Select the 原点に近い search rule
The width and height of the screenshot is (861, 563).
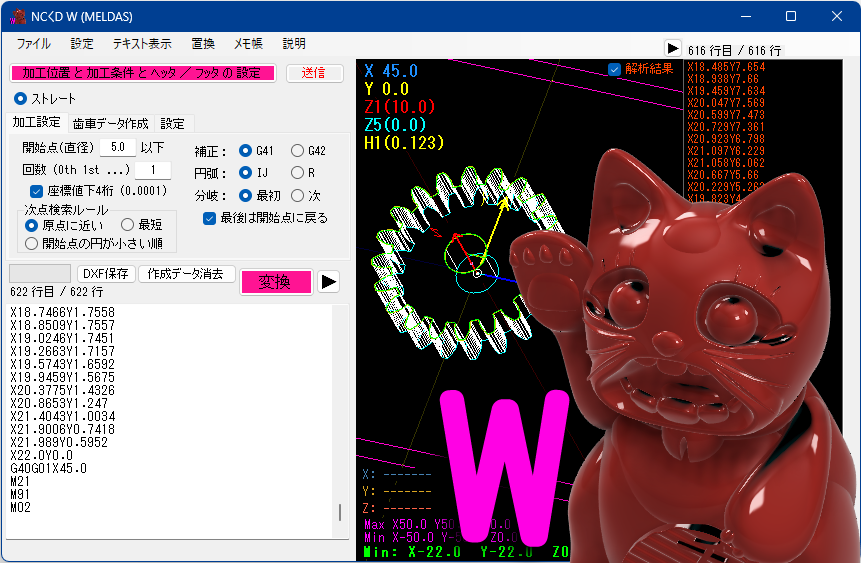[31, 225]
